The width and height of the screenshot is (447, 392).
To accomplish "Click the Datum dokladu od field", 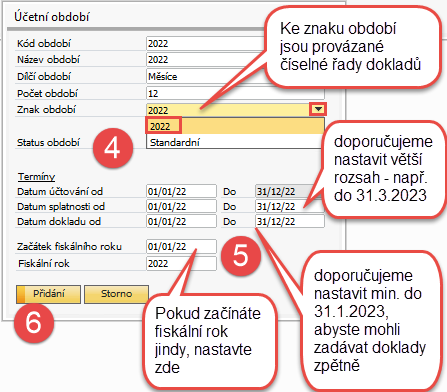I will tap(181, 221).
